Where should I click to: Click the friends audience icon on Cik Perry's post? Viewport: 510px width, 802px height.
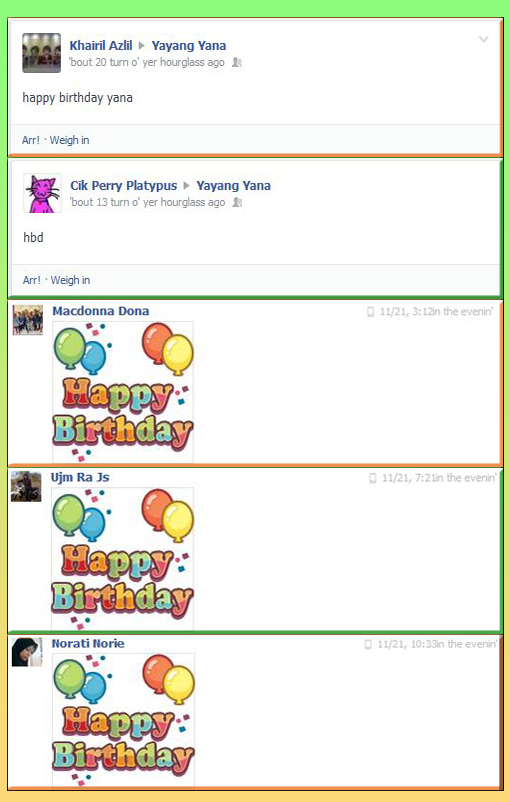(x=237, y=203)
